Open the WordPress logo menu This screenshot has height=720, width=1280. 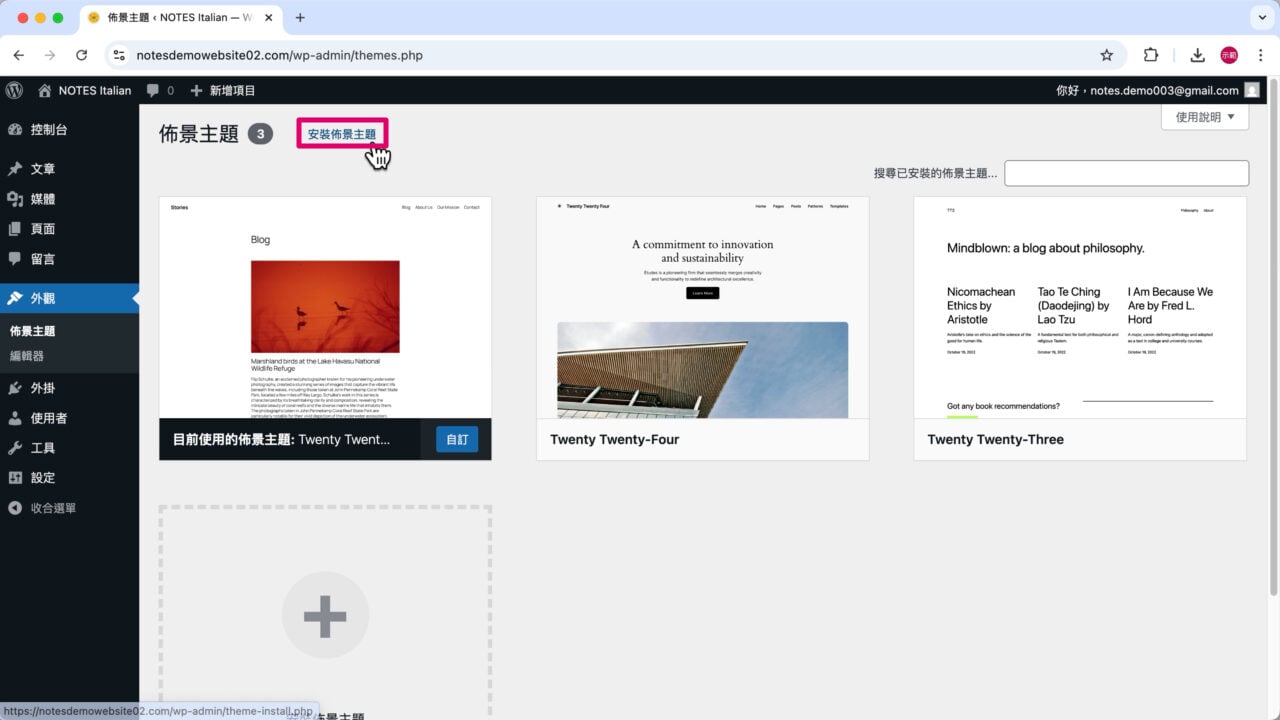(x=14, y=90)
